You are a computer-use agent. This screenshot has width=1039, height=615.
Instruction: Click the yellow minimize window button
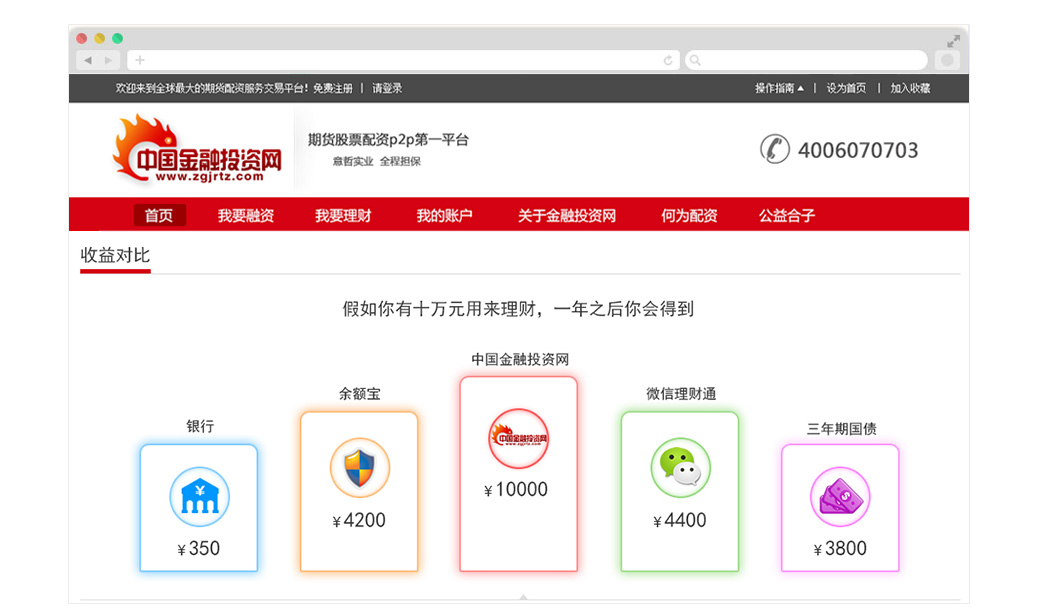pyautogui.click(x=99, y=38)
